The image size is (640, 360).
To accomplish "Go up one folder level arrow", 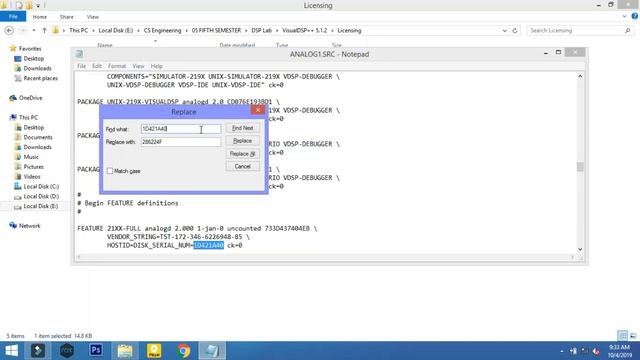I will (44, 31).
